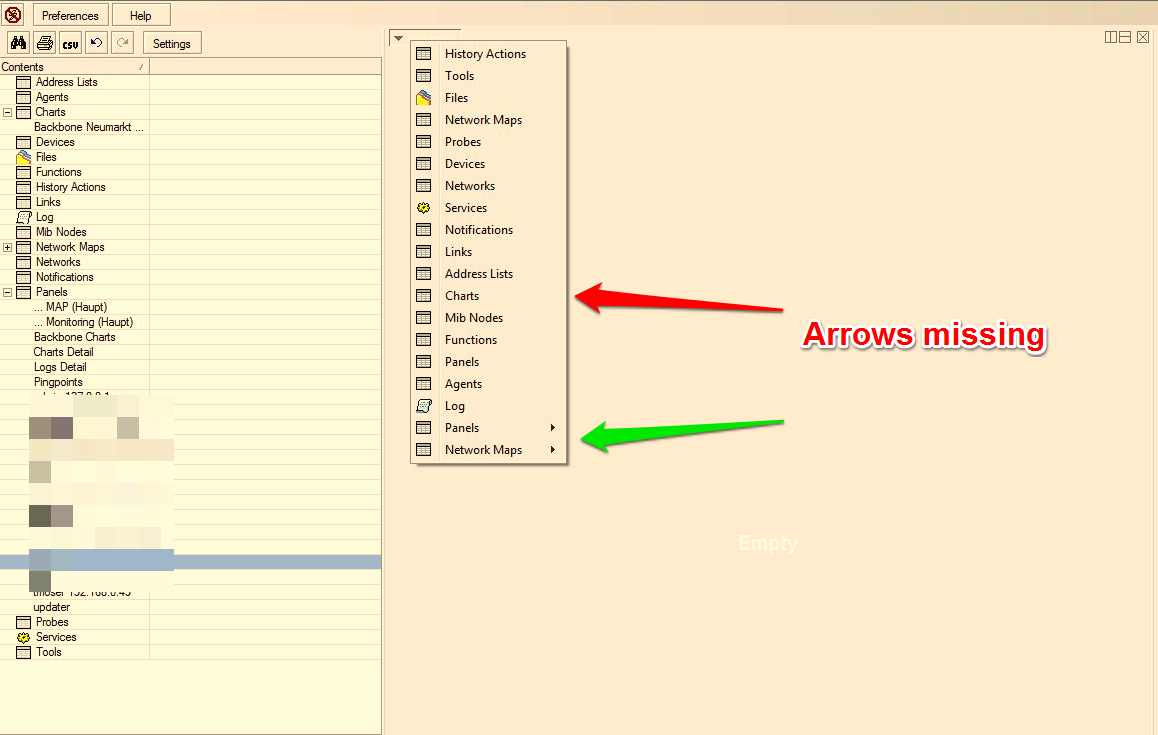Click the Log scroll icon in the popup menu
This screenshot has height=735, width=1158.
[x=424, y=406]
